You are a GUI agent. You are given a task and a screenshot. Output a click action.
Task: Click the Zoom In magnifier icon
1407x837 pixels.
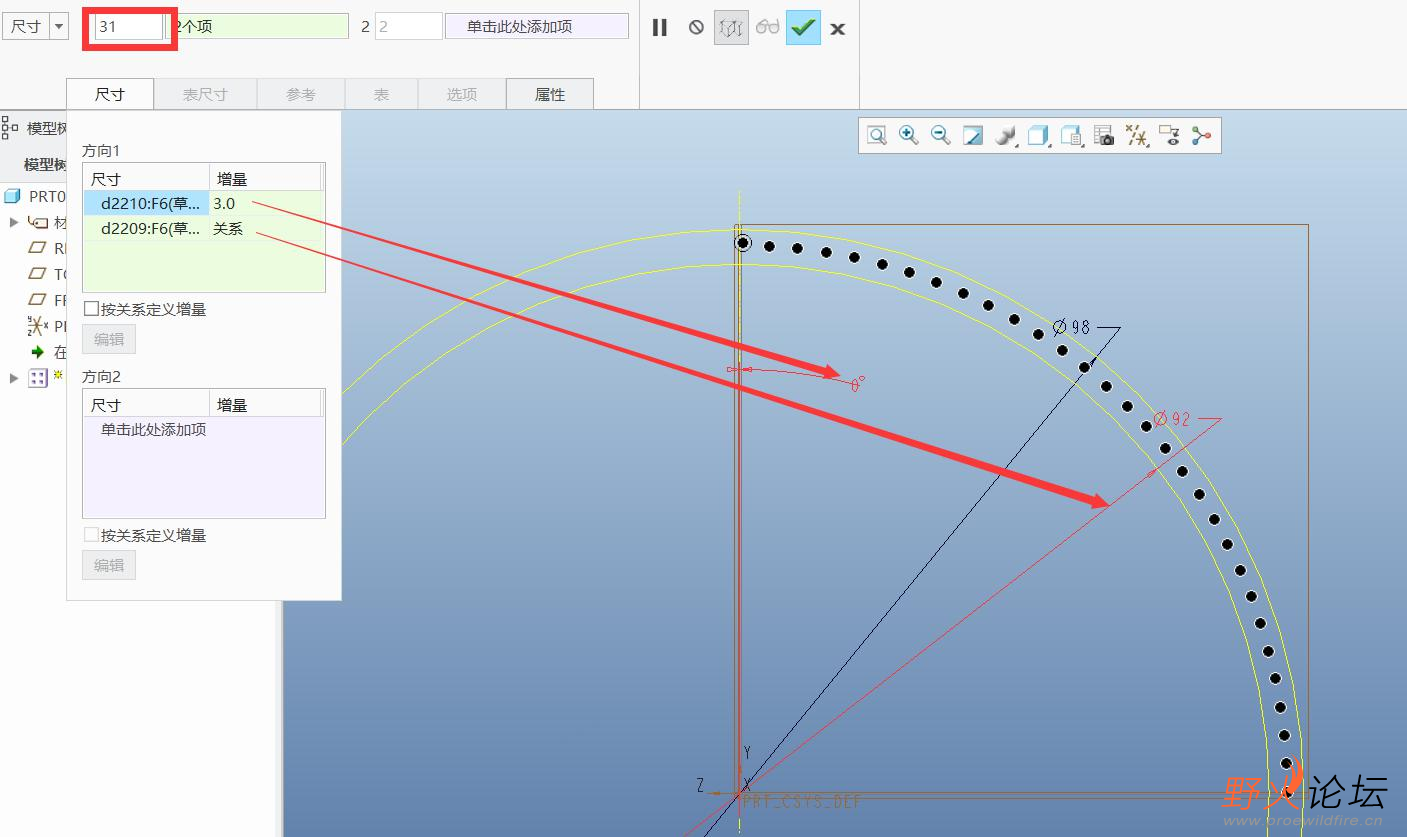click(x=909, y=135)
